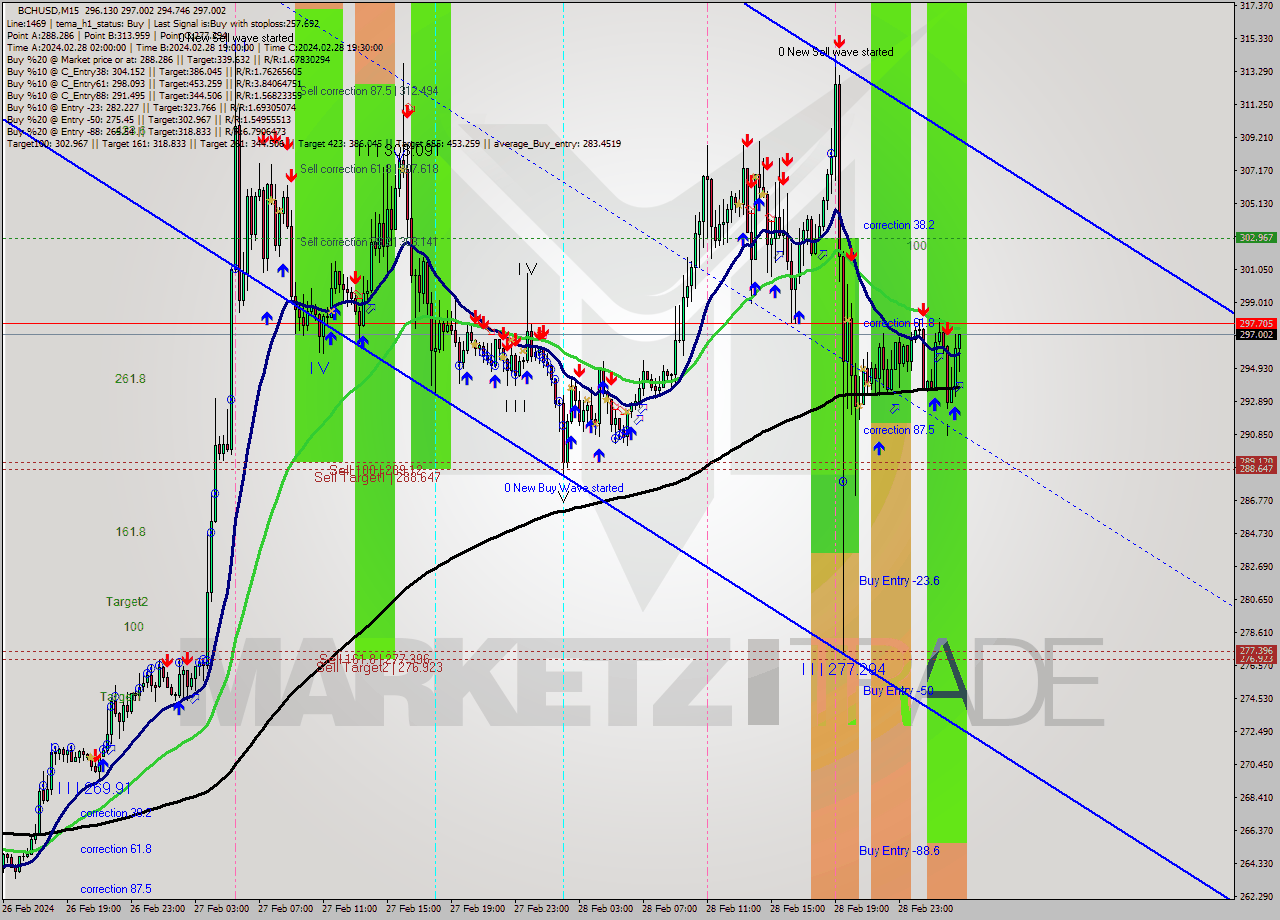Click the '28 Feb 15:00' time axis label
The image size is (1280, 920).
[797, 910]
